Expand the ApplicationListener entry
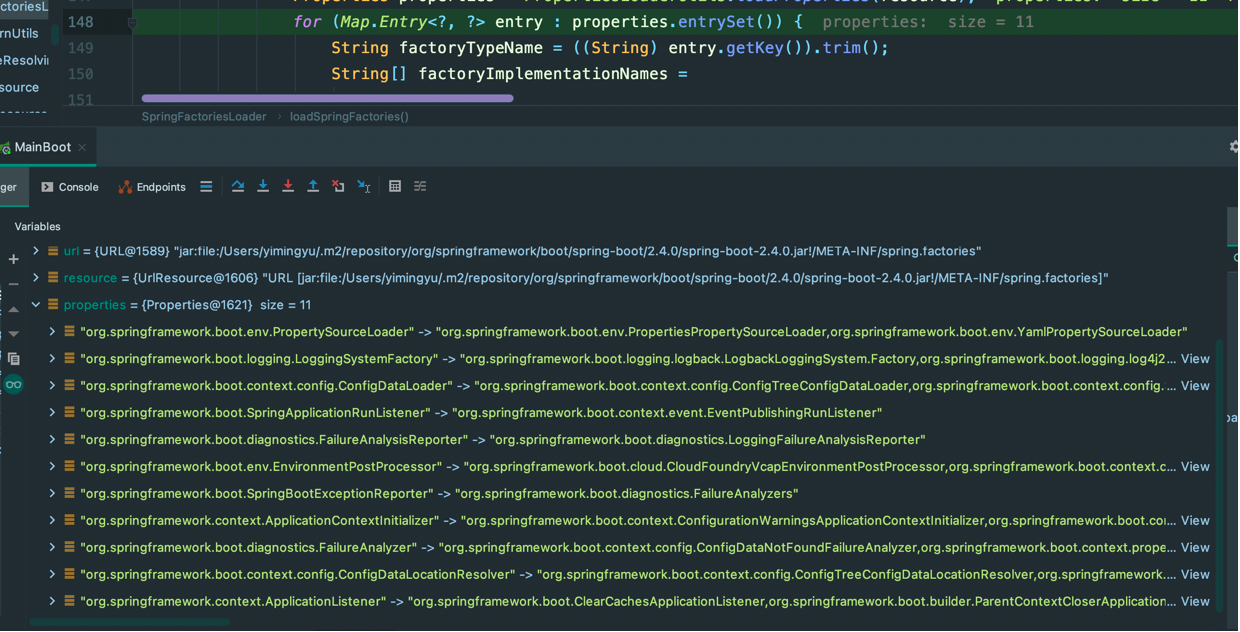Image resolution: width=1240 pixels, height=632 pixels. (52, 602)
